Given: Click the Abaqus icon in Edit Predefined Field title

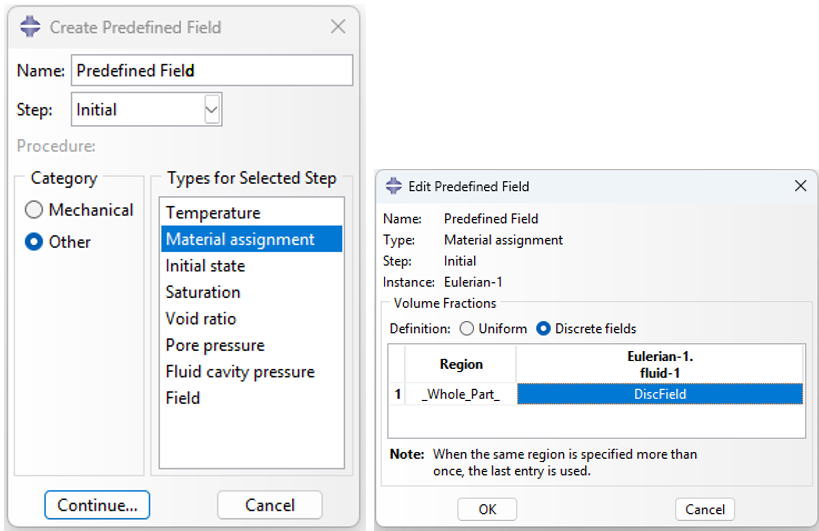Looking at the screenshot, I should 393,186.
